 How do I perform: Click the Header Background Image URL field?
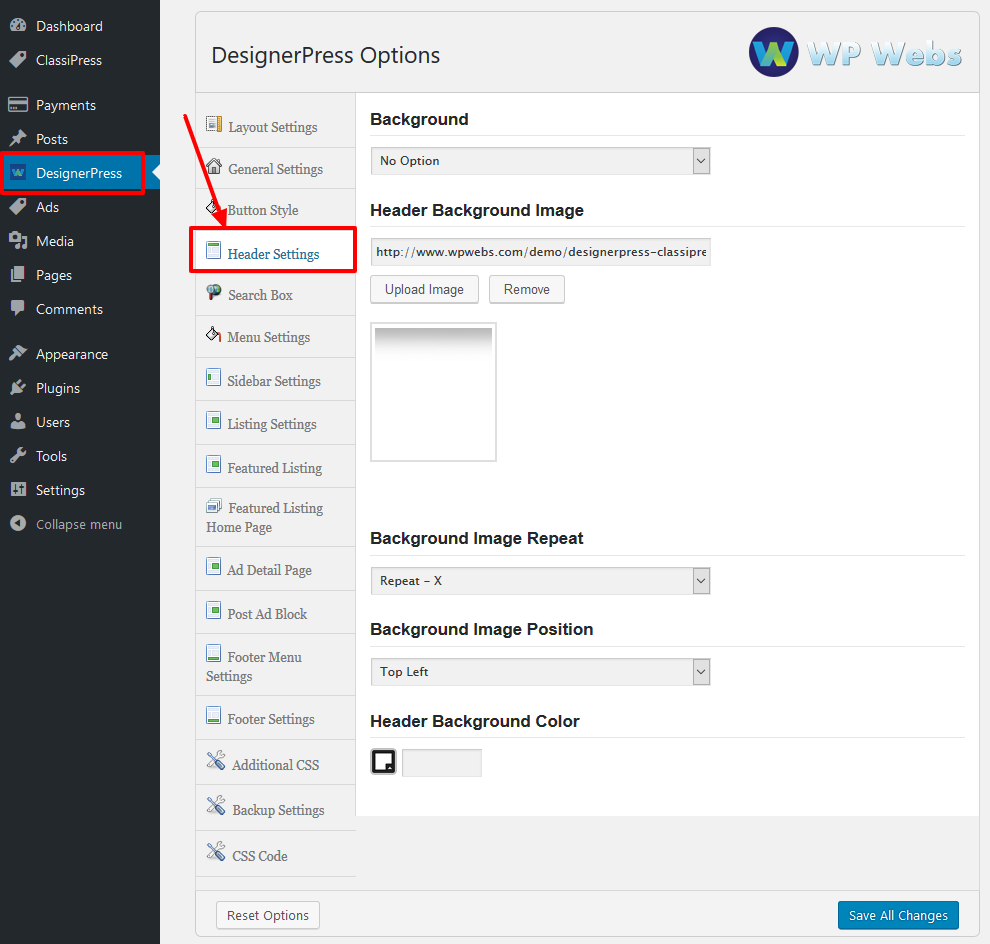540,252
